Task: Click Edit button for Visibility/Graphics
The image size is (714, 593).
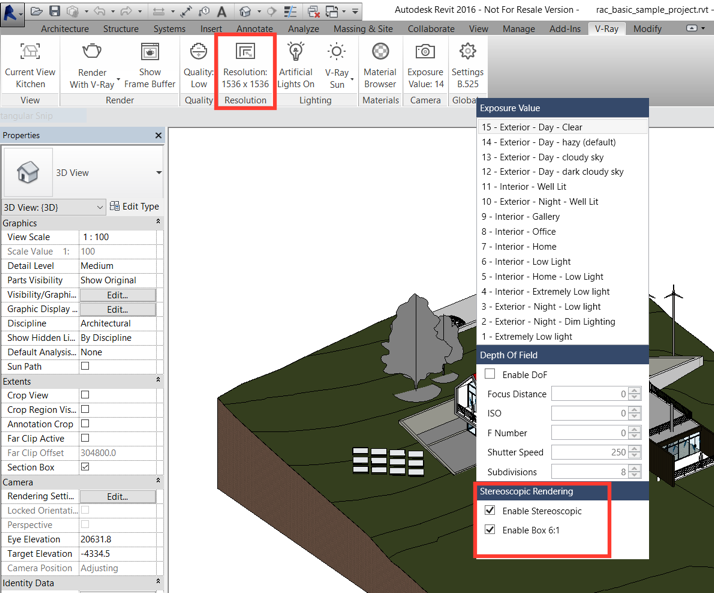Action: [117, 295]
